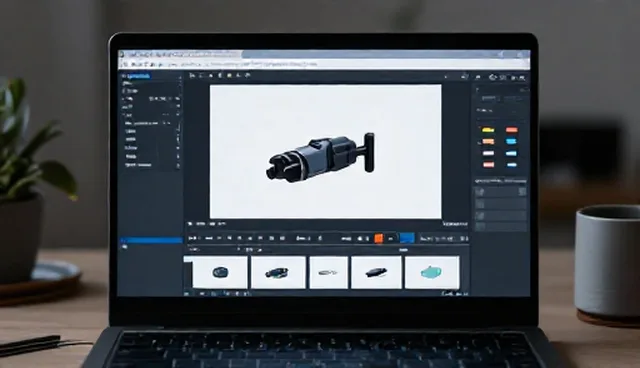The width and height of the screenshot is (640, 368).
Task: Select the pale blue swatch in bottom row
Action: [x=511, y=165]
